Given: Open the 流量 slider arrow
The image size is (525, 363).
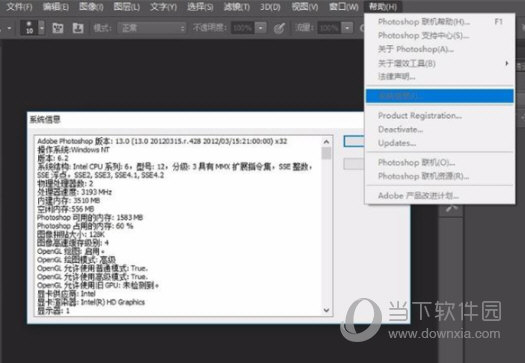Looking at the screenshot, I should coord(347,28).
